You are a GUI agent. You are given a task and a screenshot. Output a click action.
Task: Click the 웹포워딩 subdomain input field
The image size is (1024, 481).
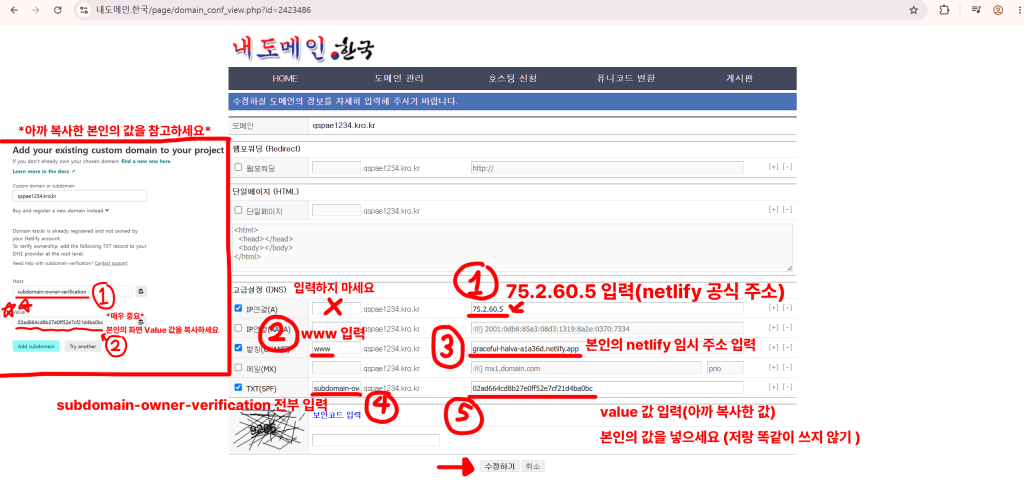(336, 167)
